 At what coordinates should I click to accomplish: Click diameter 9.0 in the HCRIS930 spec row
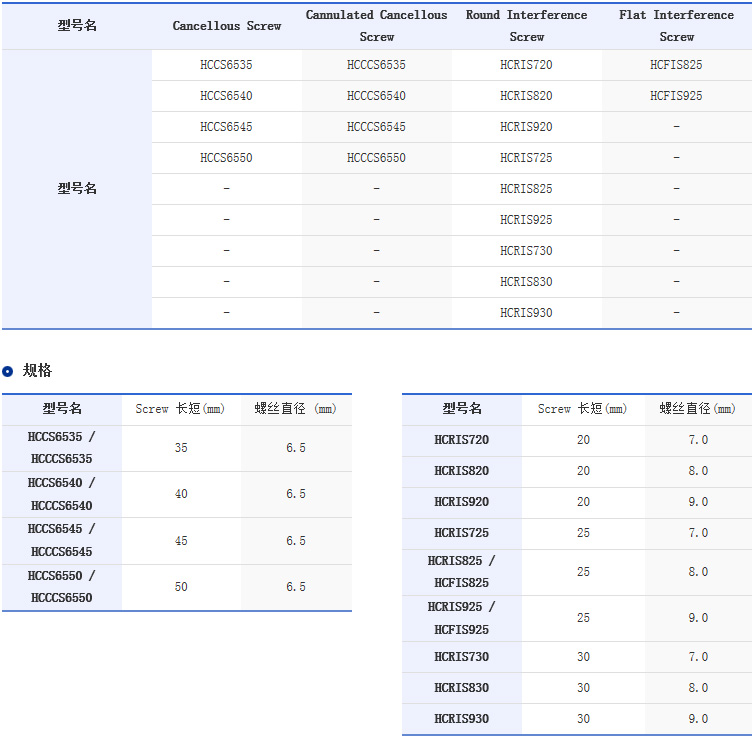pos(698,719)
